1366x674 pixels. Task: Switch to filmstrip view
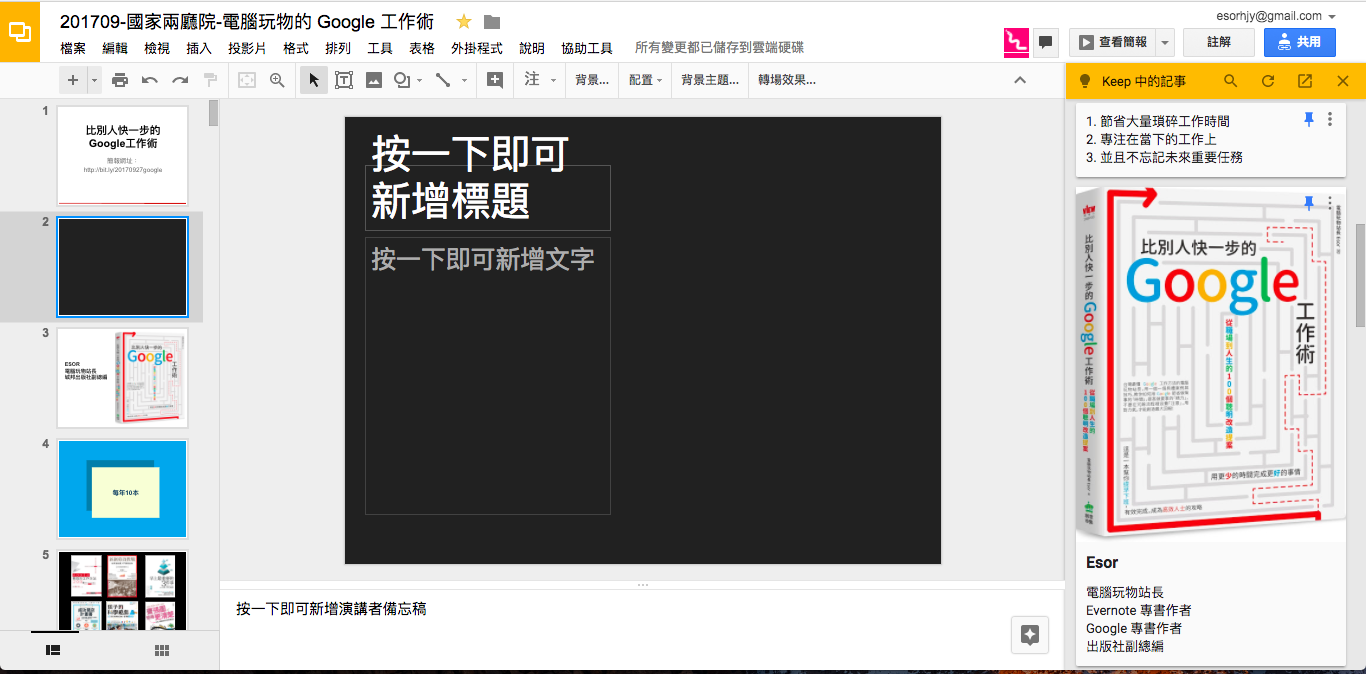[54, 650]
